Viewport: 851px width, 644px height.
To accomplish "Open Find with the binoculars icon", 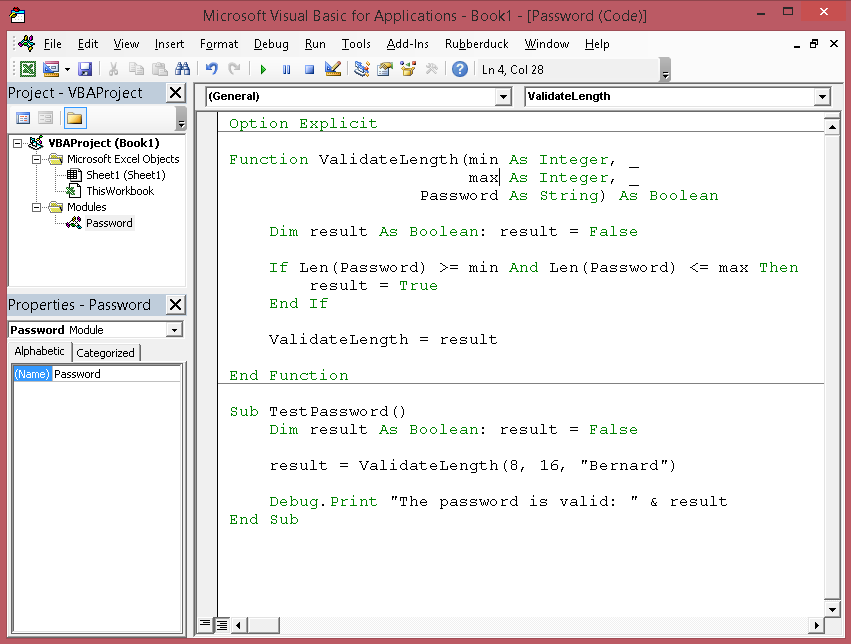I will [x=182, y=69].
